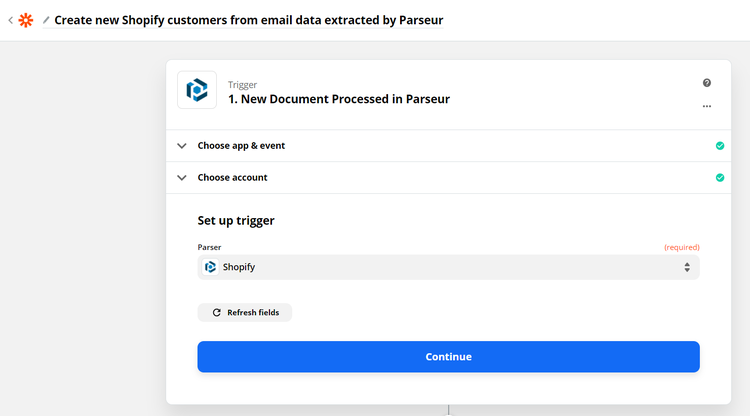This screenshot has height=416, width=750.
Task: Open the help question mark icon
Action: [x=707, y=83]
